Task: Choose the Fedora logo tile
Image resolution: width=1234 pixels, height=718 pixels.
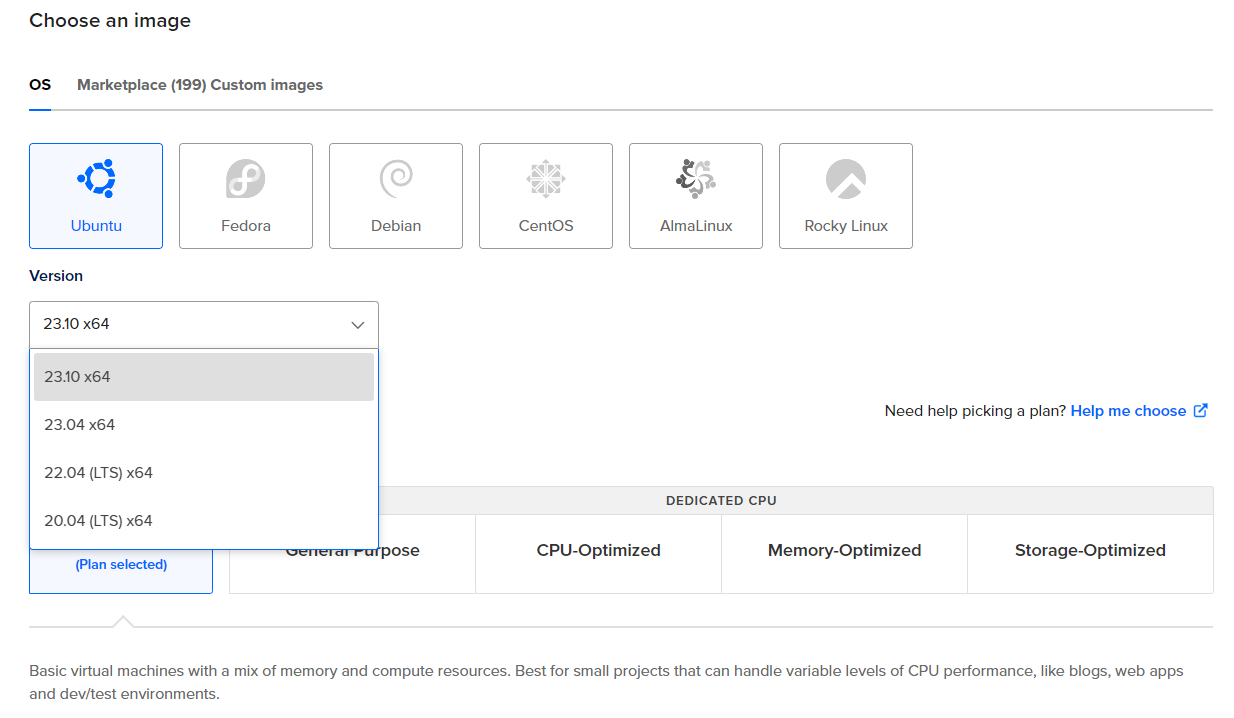Action: (246, 196)
